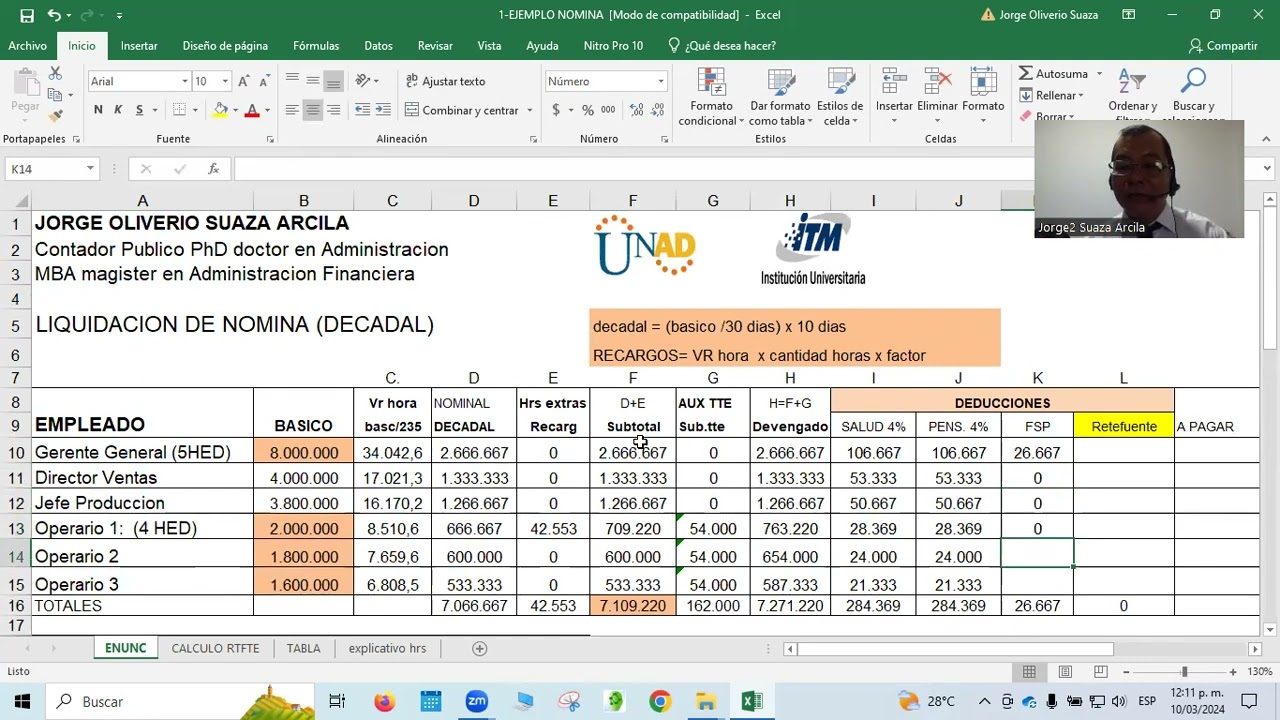
Task: Toggle underline formatting (S)
Action: 139,110
